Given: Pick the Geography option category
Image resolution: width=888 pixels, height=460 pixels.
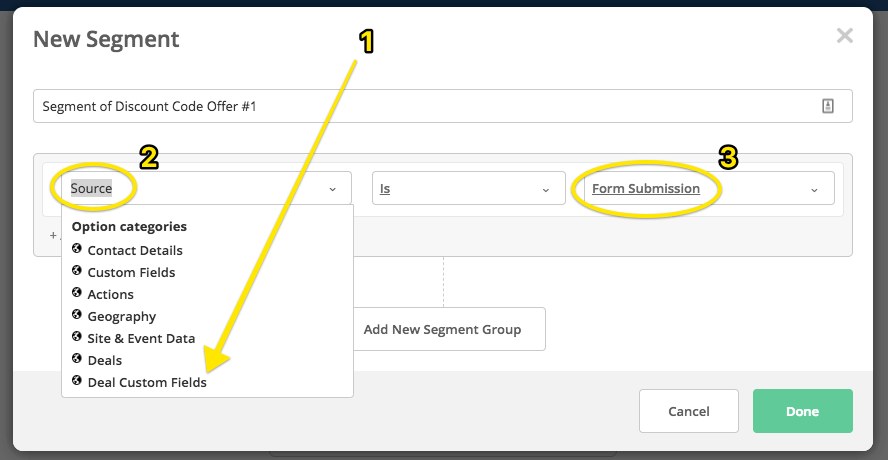Looking at the screenshot, I should pyautogui.click(x=122, y=316).
